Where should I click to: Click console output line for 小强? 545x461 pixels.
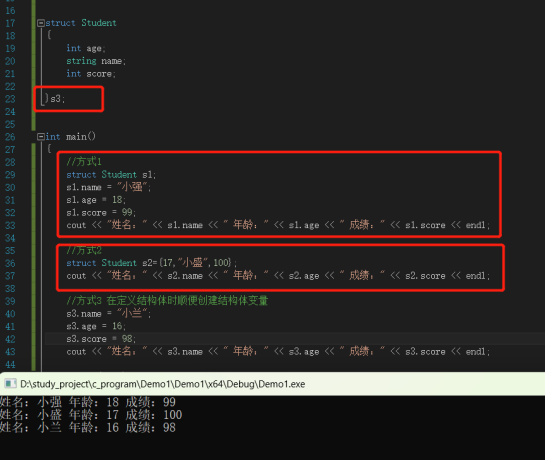point(88,402)
